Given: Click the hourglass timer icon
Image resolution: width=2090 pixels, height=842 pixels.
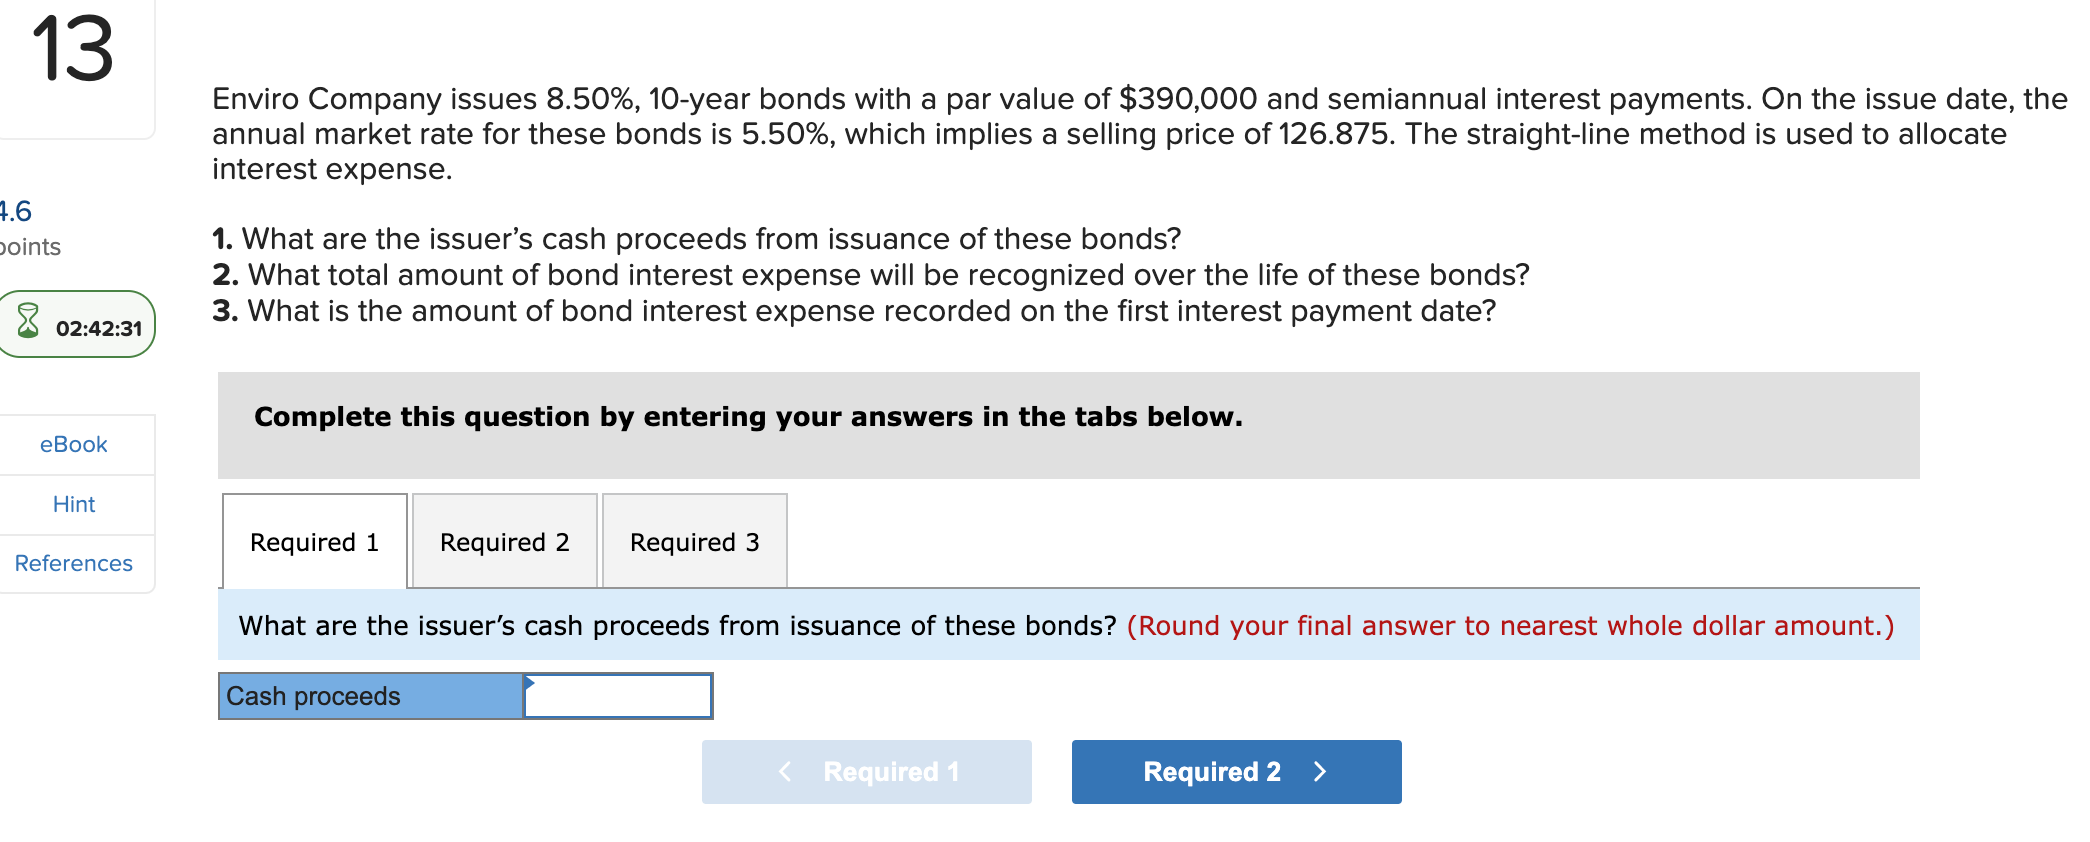Looking at the screenshot, I should 28,323.
